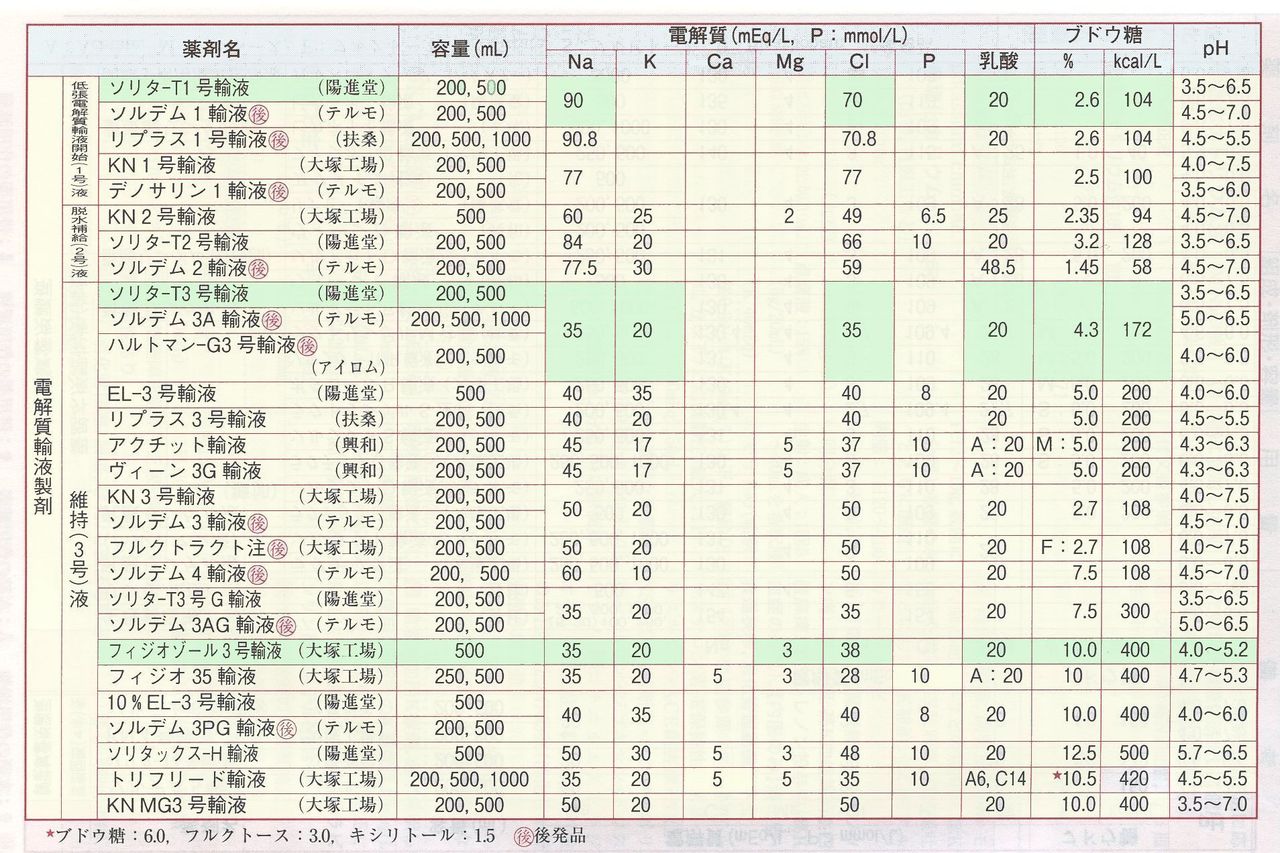Select the Mg column header
Screen dimensions: 1280x853
coord(789,62)
